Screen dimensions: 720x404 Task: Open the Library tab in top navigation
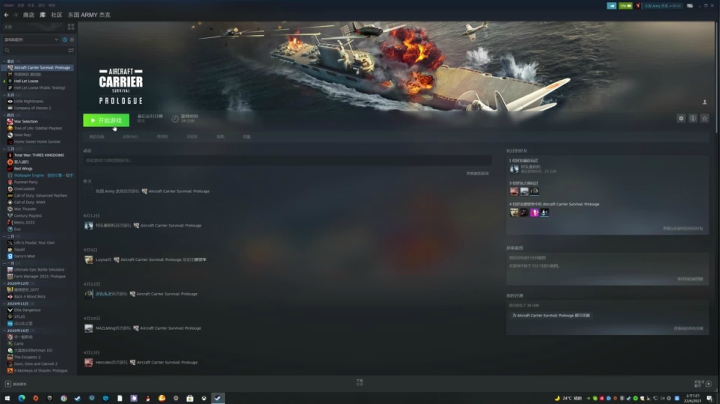pos(43,15)
